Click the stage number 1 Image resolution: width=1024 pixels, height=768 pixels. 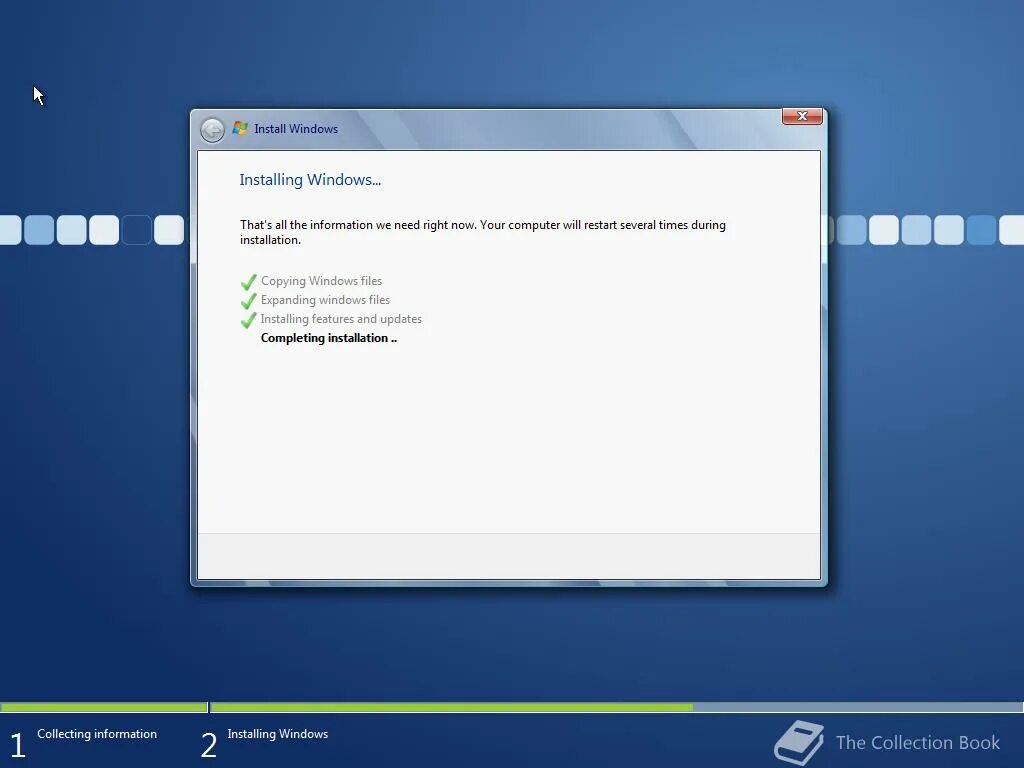(18, 745)
